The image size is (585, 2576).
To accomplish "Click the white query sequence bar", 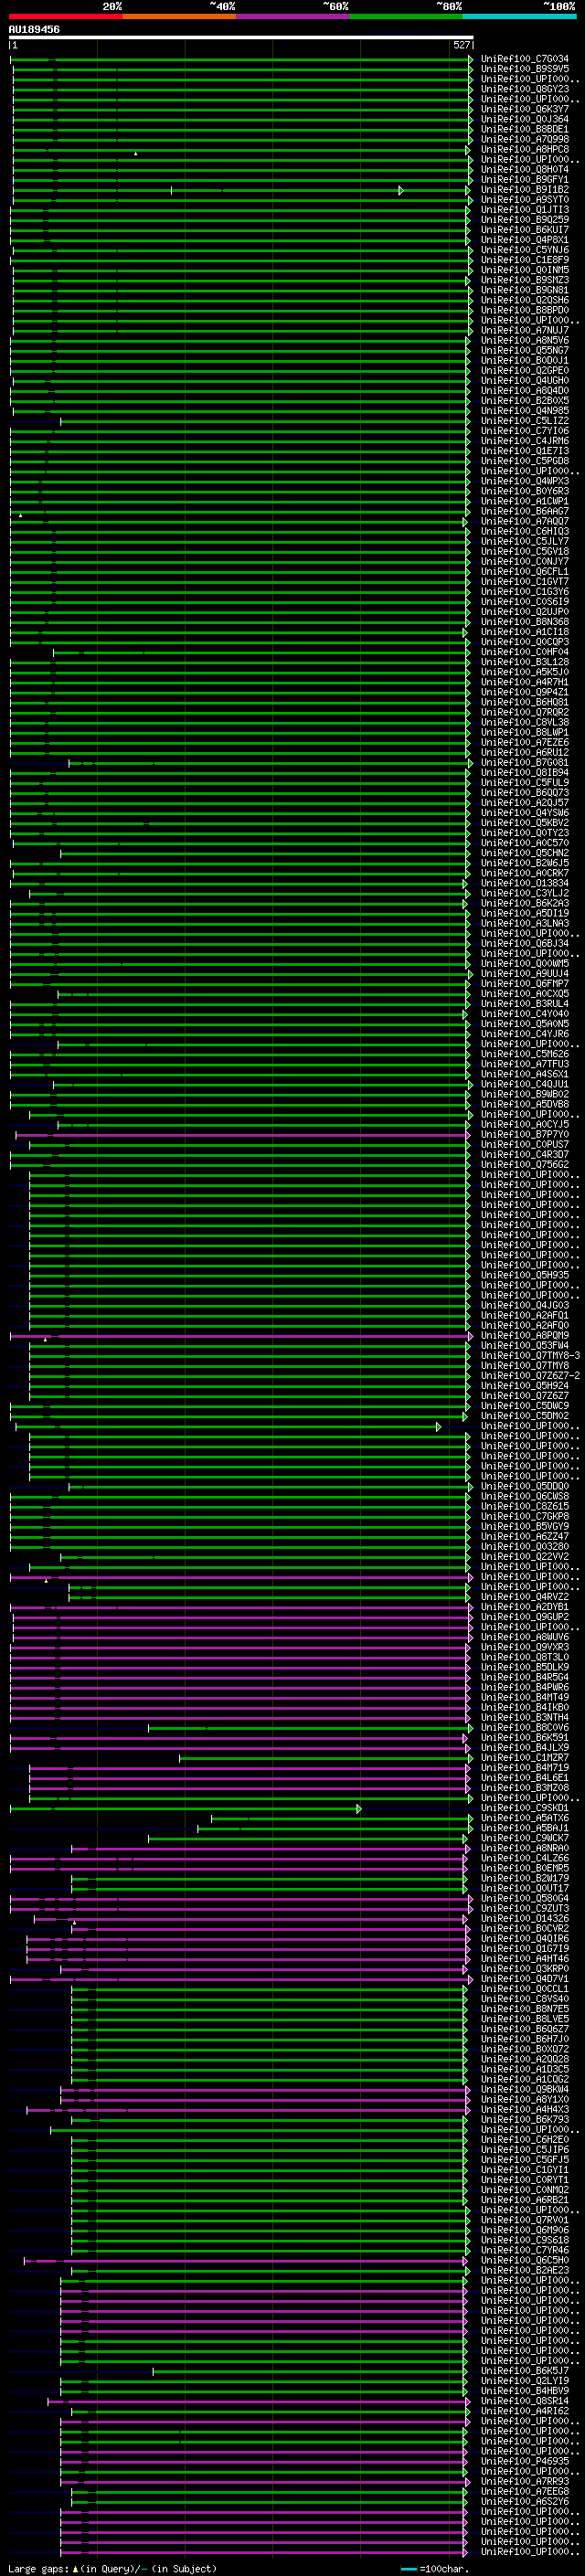I will point(241,37).
